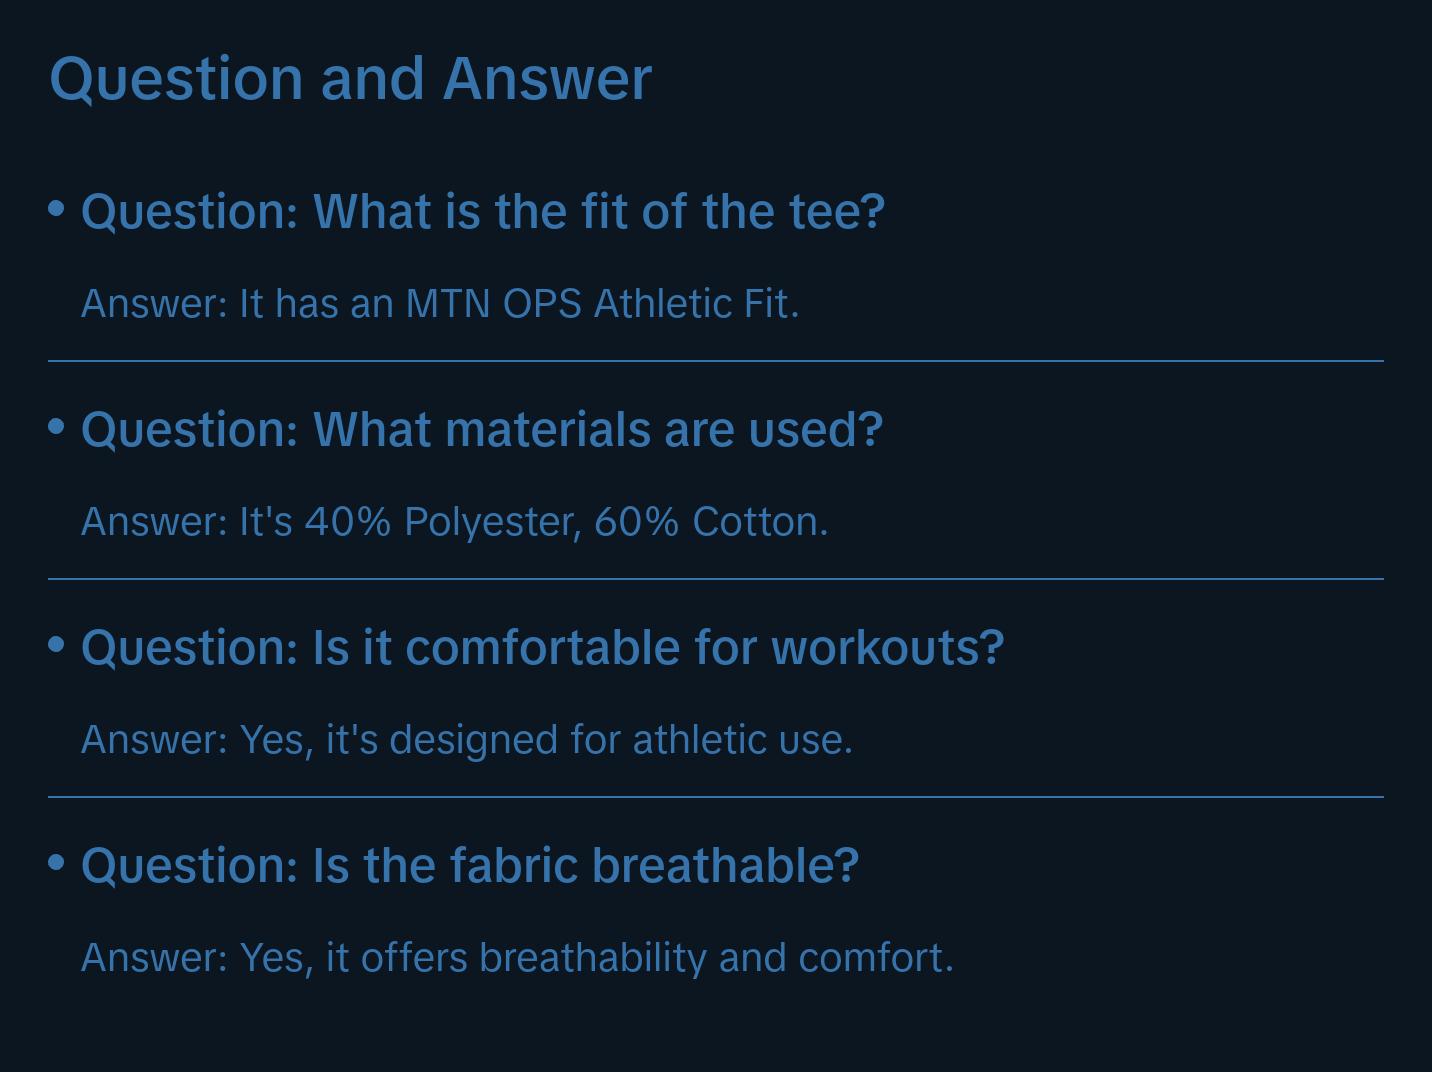Click the designed for athletic use answer

coord(466,740)
